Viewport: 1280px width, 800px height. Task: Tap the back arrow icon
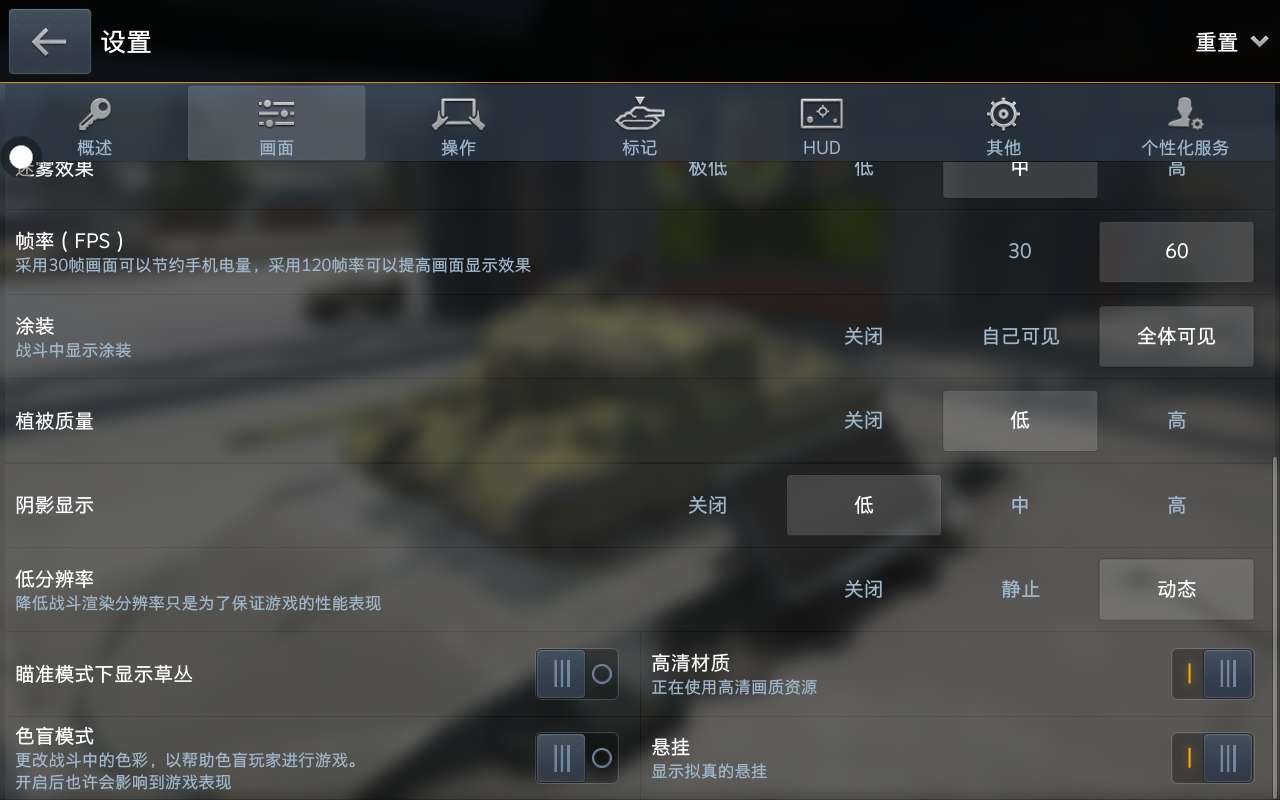tap(50, 42)
